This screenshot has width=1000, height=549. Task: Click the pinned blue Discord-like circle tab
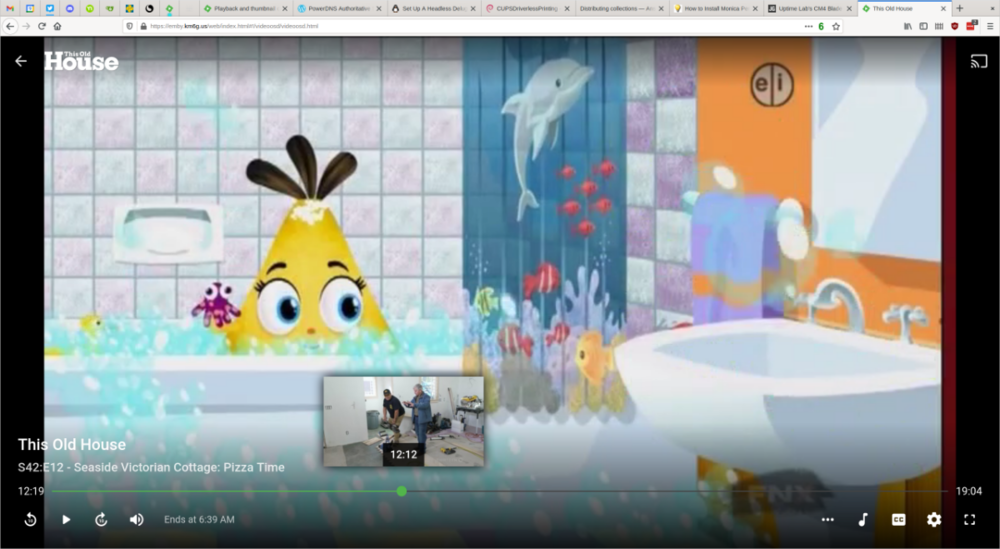tap(70, 9)
